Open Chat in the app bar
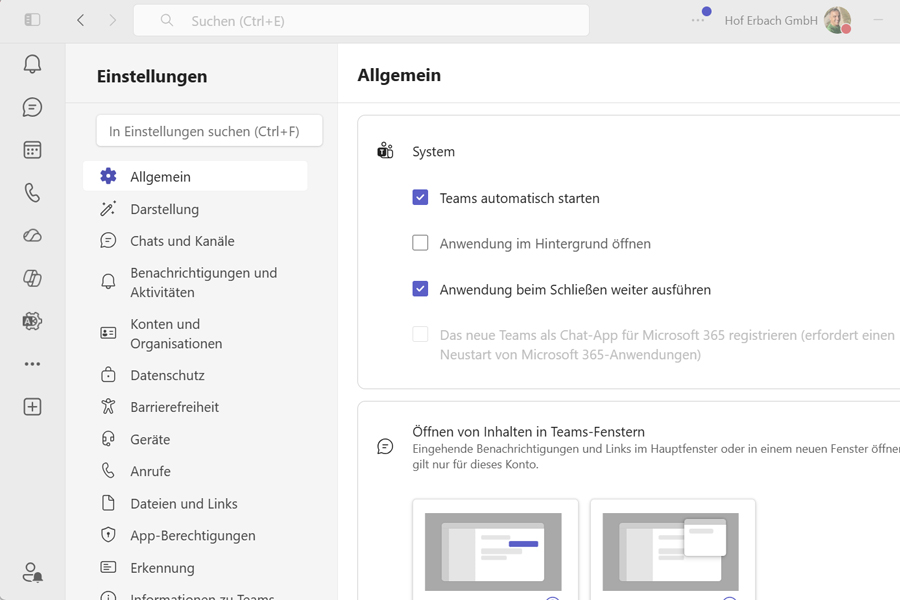900x600 pixels. coord(32,107)
